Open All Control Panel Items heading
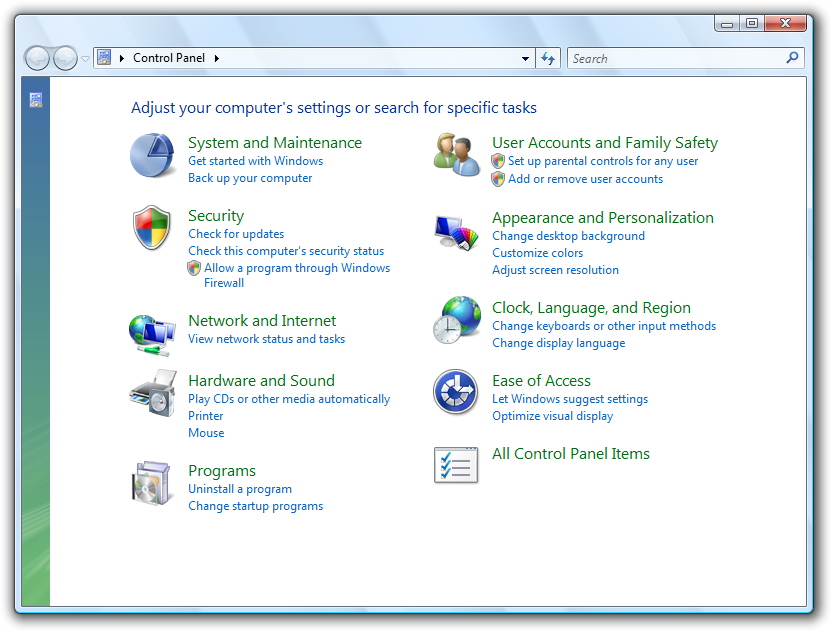This screenshot has height=632, width=832. [570, 454]
